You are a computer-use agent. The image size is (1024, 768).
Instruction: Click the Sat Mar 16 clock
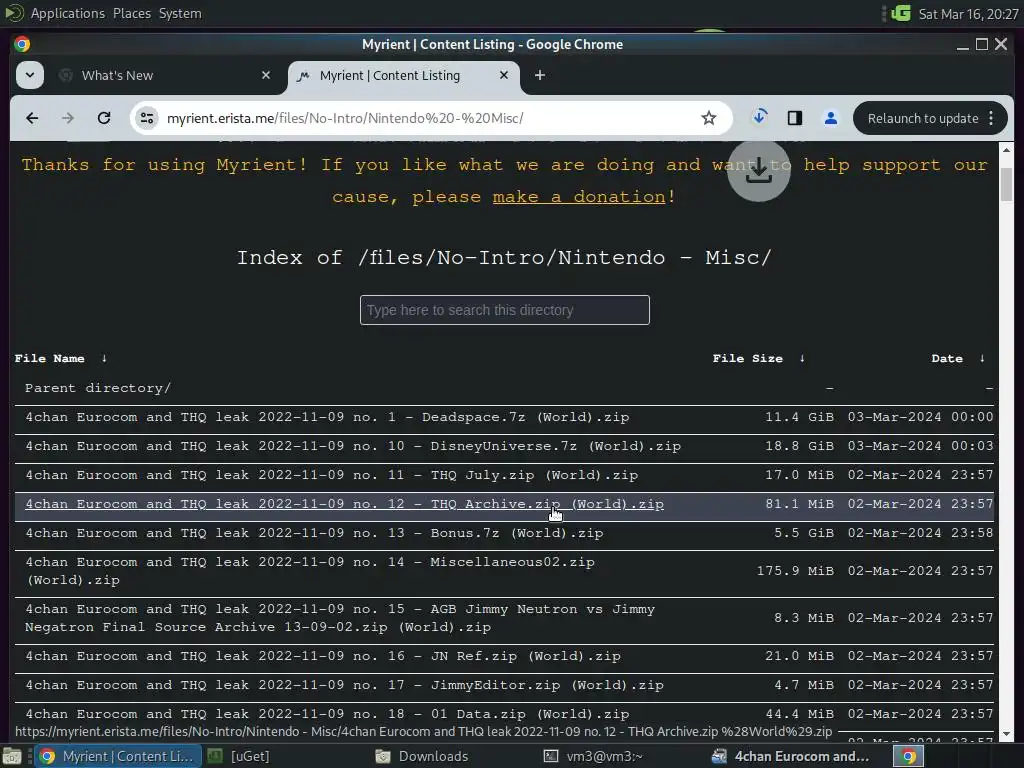click(968, 14)
